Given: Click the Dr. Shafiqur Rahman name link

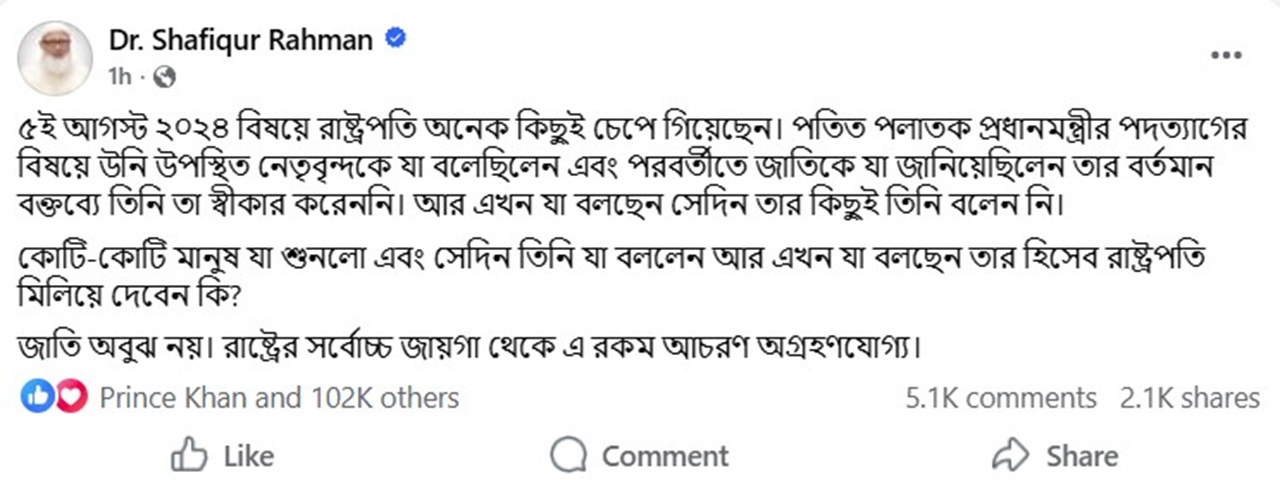Looking at the screenshot, I should [240, 40].
